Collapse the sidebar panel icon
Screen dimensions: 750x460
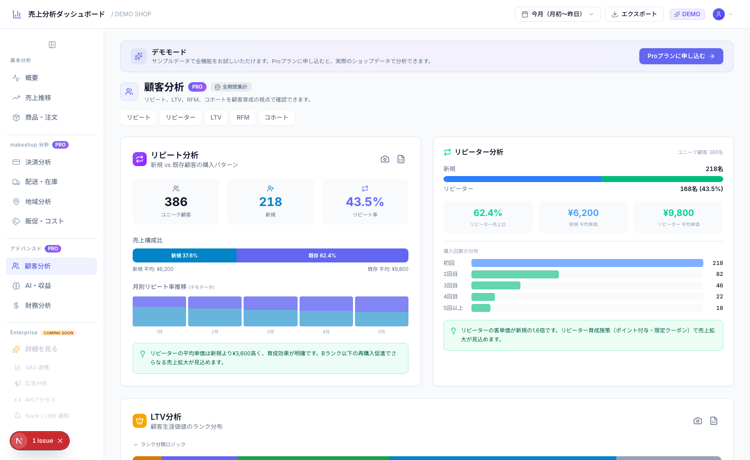(52, 44)
